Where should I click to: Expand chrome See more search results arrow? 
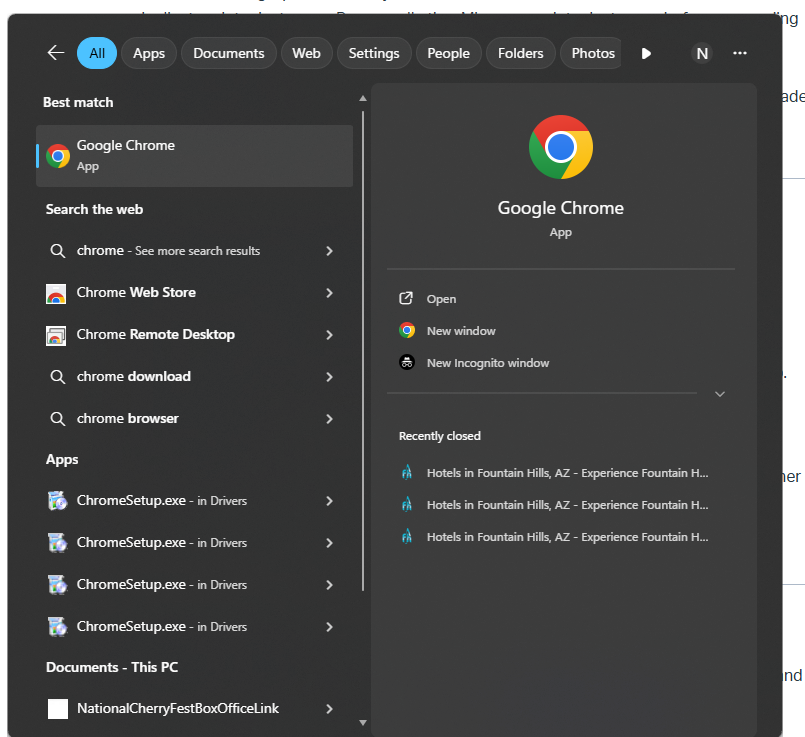pyautogui.click(x=329, y=251)
